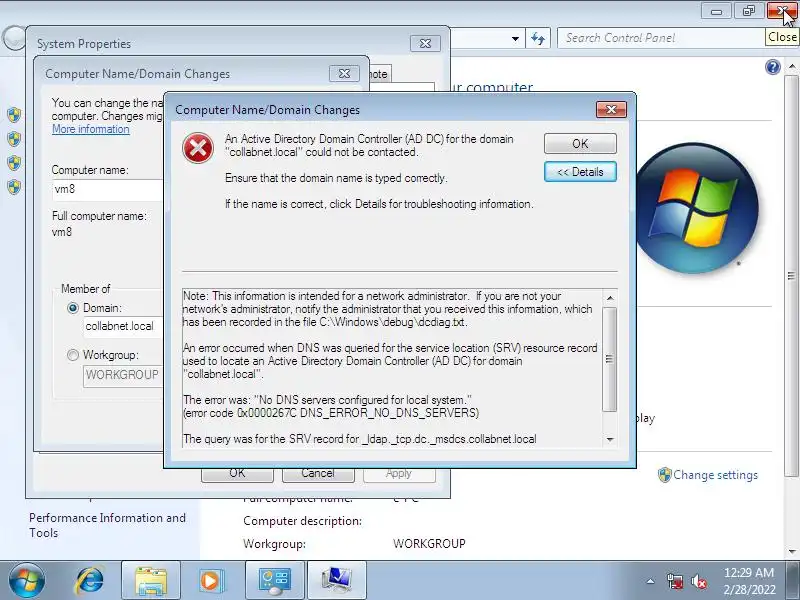
Task: Launch Internet Explorer from taskbar
Action: tap(90, 581)
